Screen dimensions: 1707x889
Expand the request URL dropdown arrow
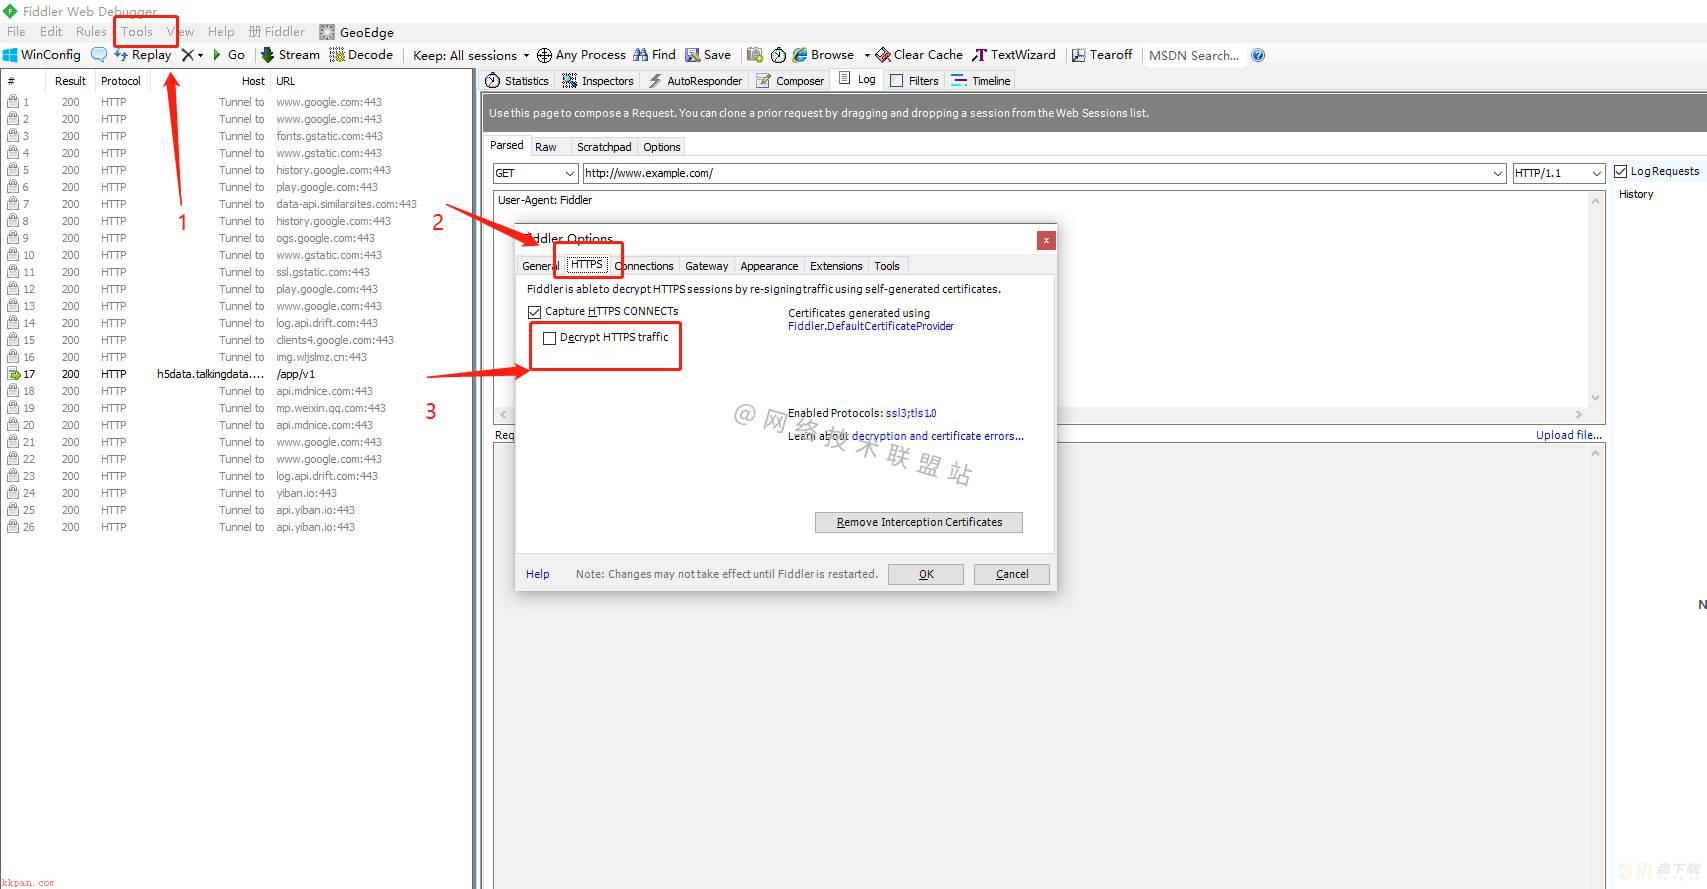click(x=1497, y=173)
